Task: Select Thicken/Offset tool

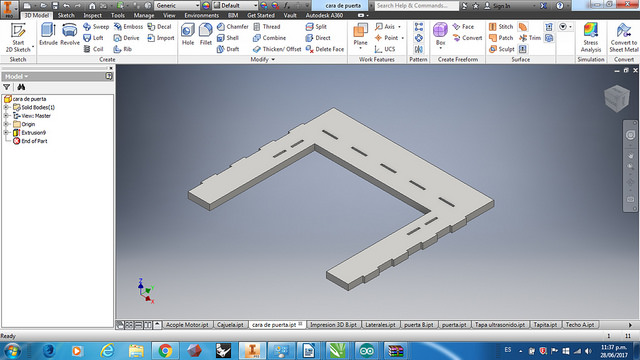Action: coord(277,49)
